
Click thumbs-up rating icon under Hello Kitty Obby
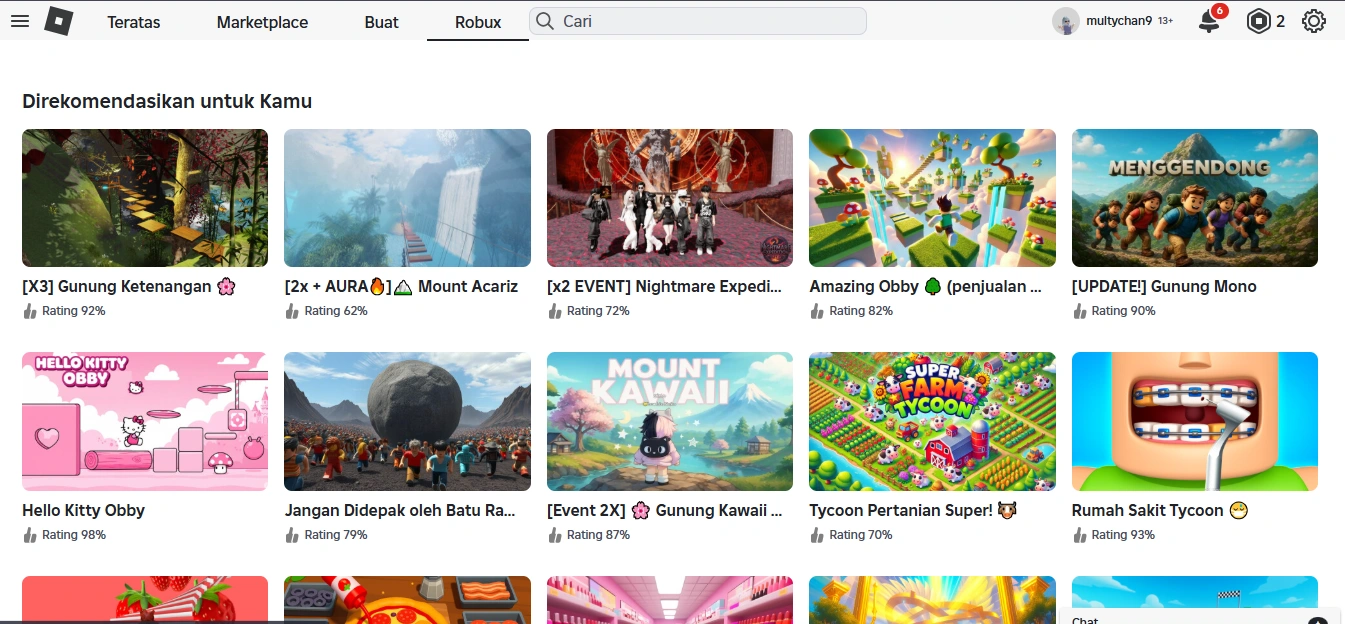(x=30, y=535)
